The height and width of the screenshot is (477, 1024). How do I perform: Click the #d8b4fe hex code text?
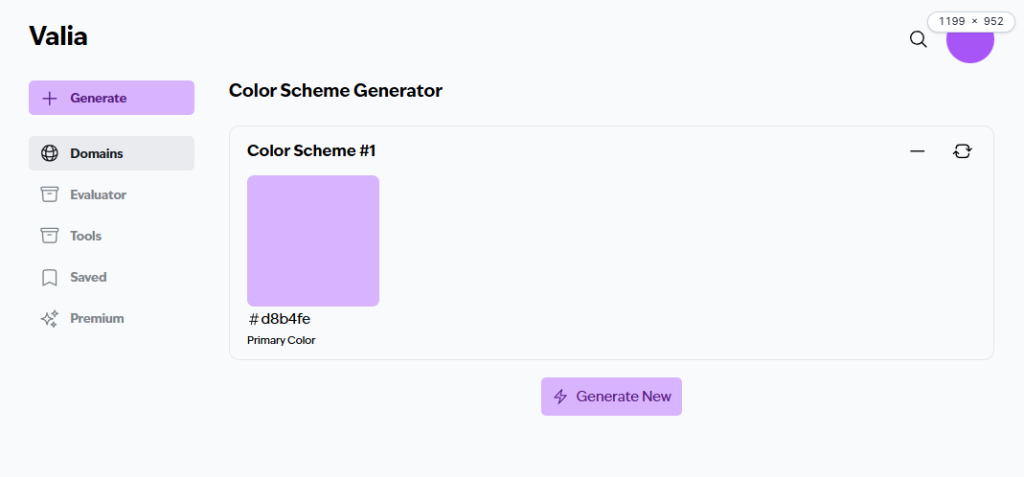click(279, 319)
